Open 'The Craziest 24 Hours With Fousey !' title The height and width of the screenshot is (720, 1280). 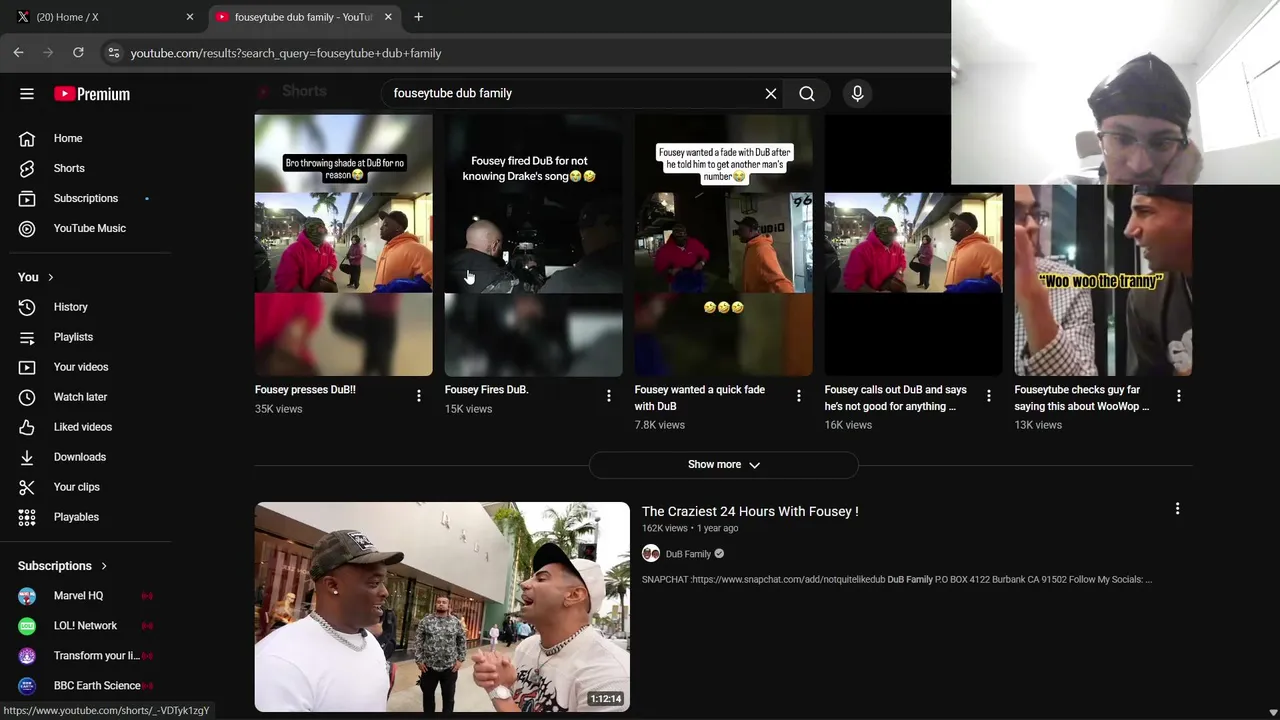[x=750, y=511]
